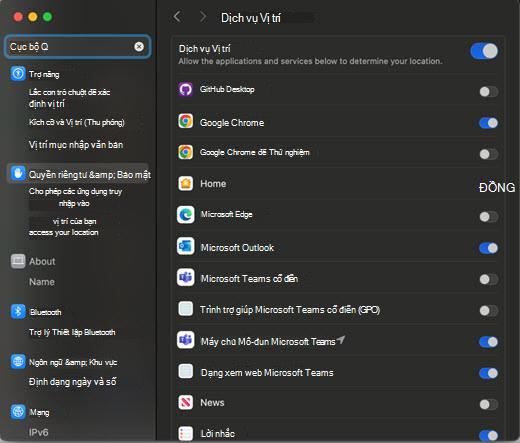Click the Microsoft Teams cổ điển icon

click(186, 277)
